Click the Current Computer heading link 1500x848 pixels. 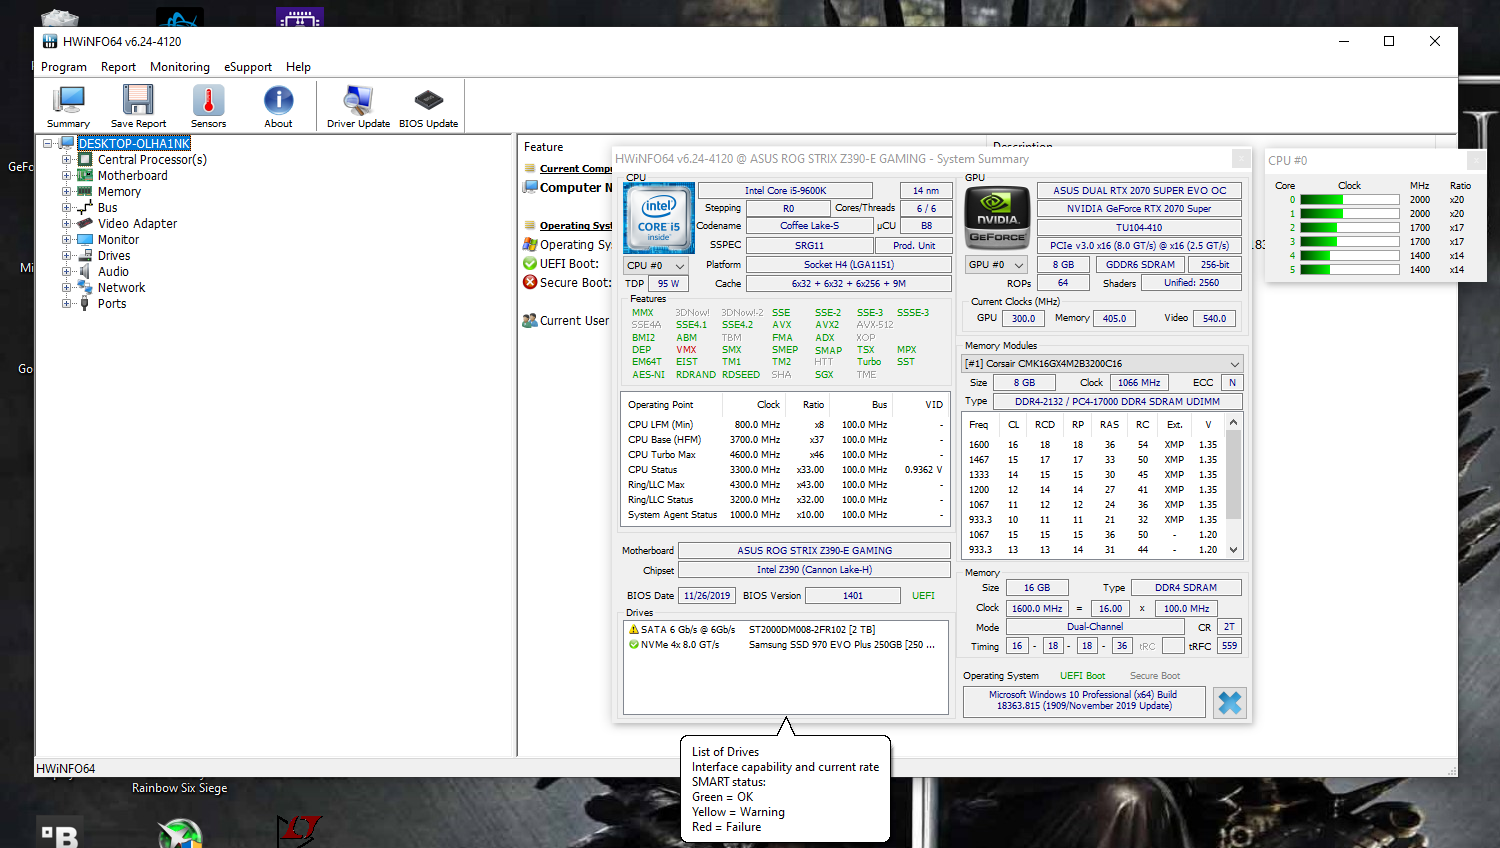576,169
